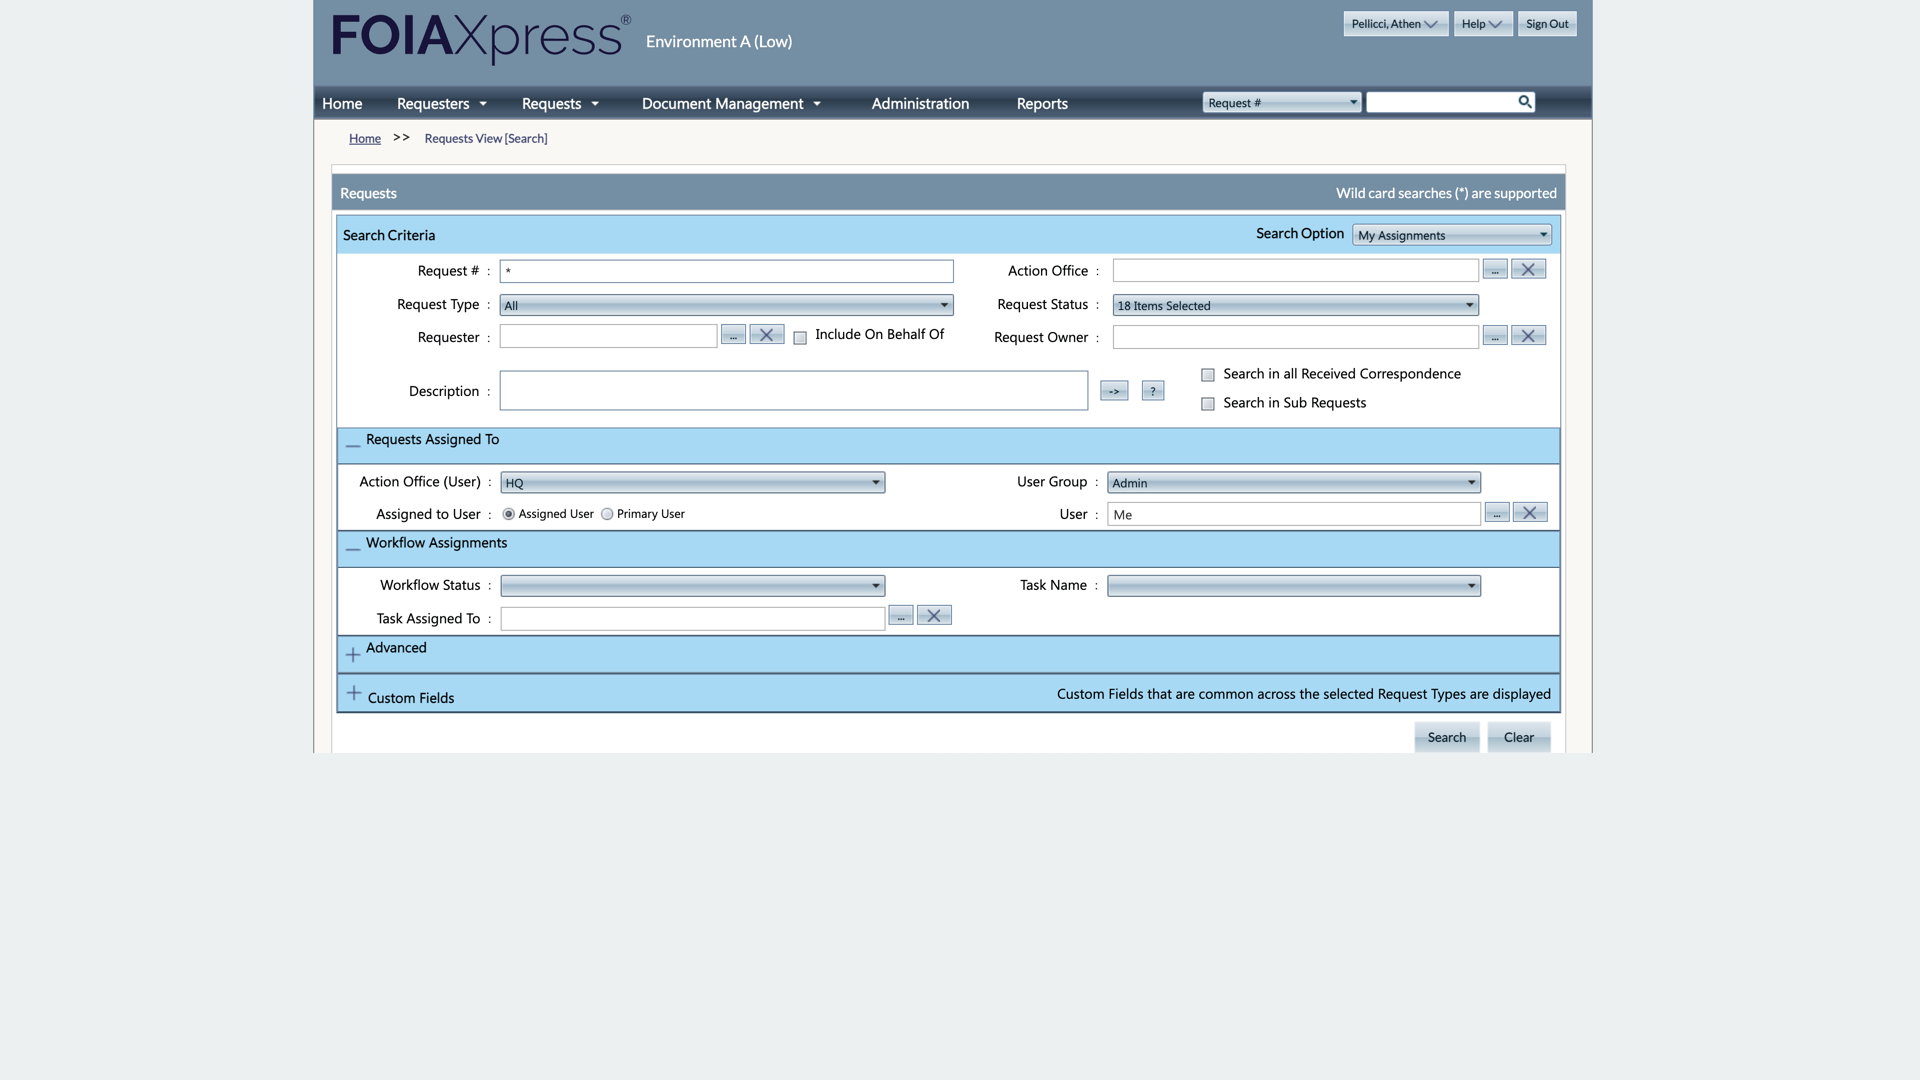
Task: Clear the Task Assigned To field
Action: pyautogui.click(x=933, y=616)
